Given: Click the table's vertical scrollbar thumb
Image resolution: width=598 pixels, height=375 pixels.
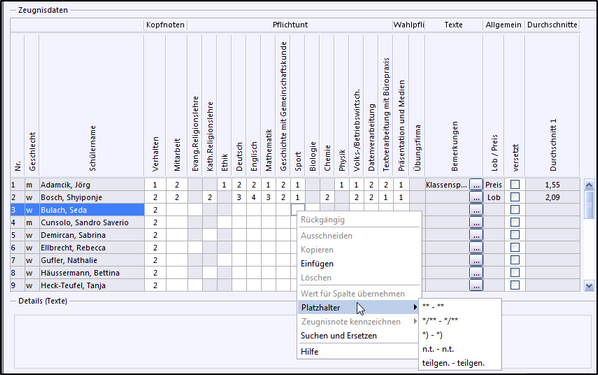Looking at the screenshot, I should tap(589, 204).
